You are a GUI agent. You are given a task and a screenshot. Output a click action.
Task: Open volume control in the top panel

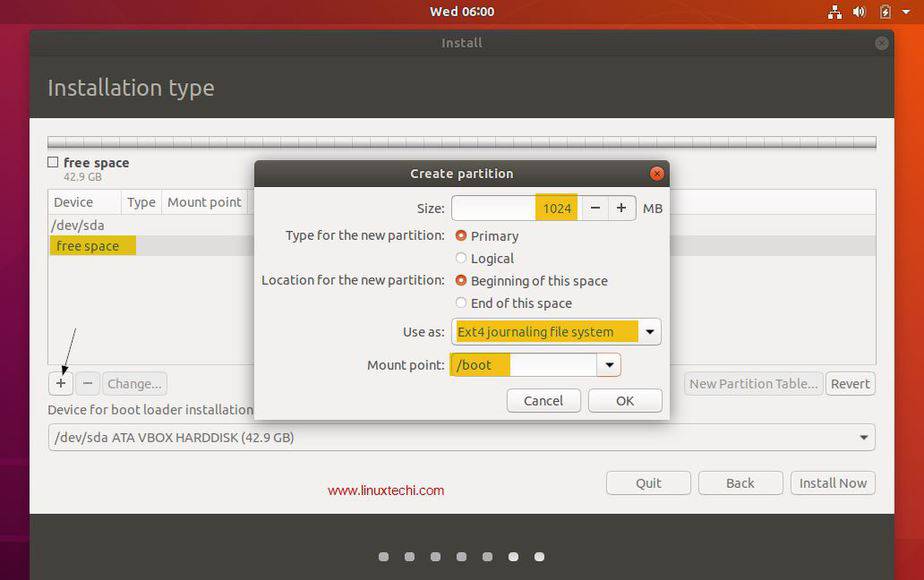point(861,11)
